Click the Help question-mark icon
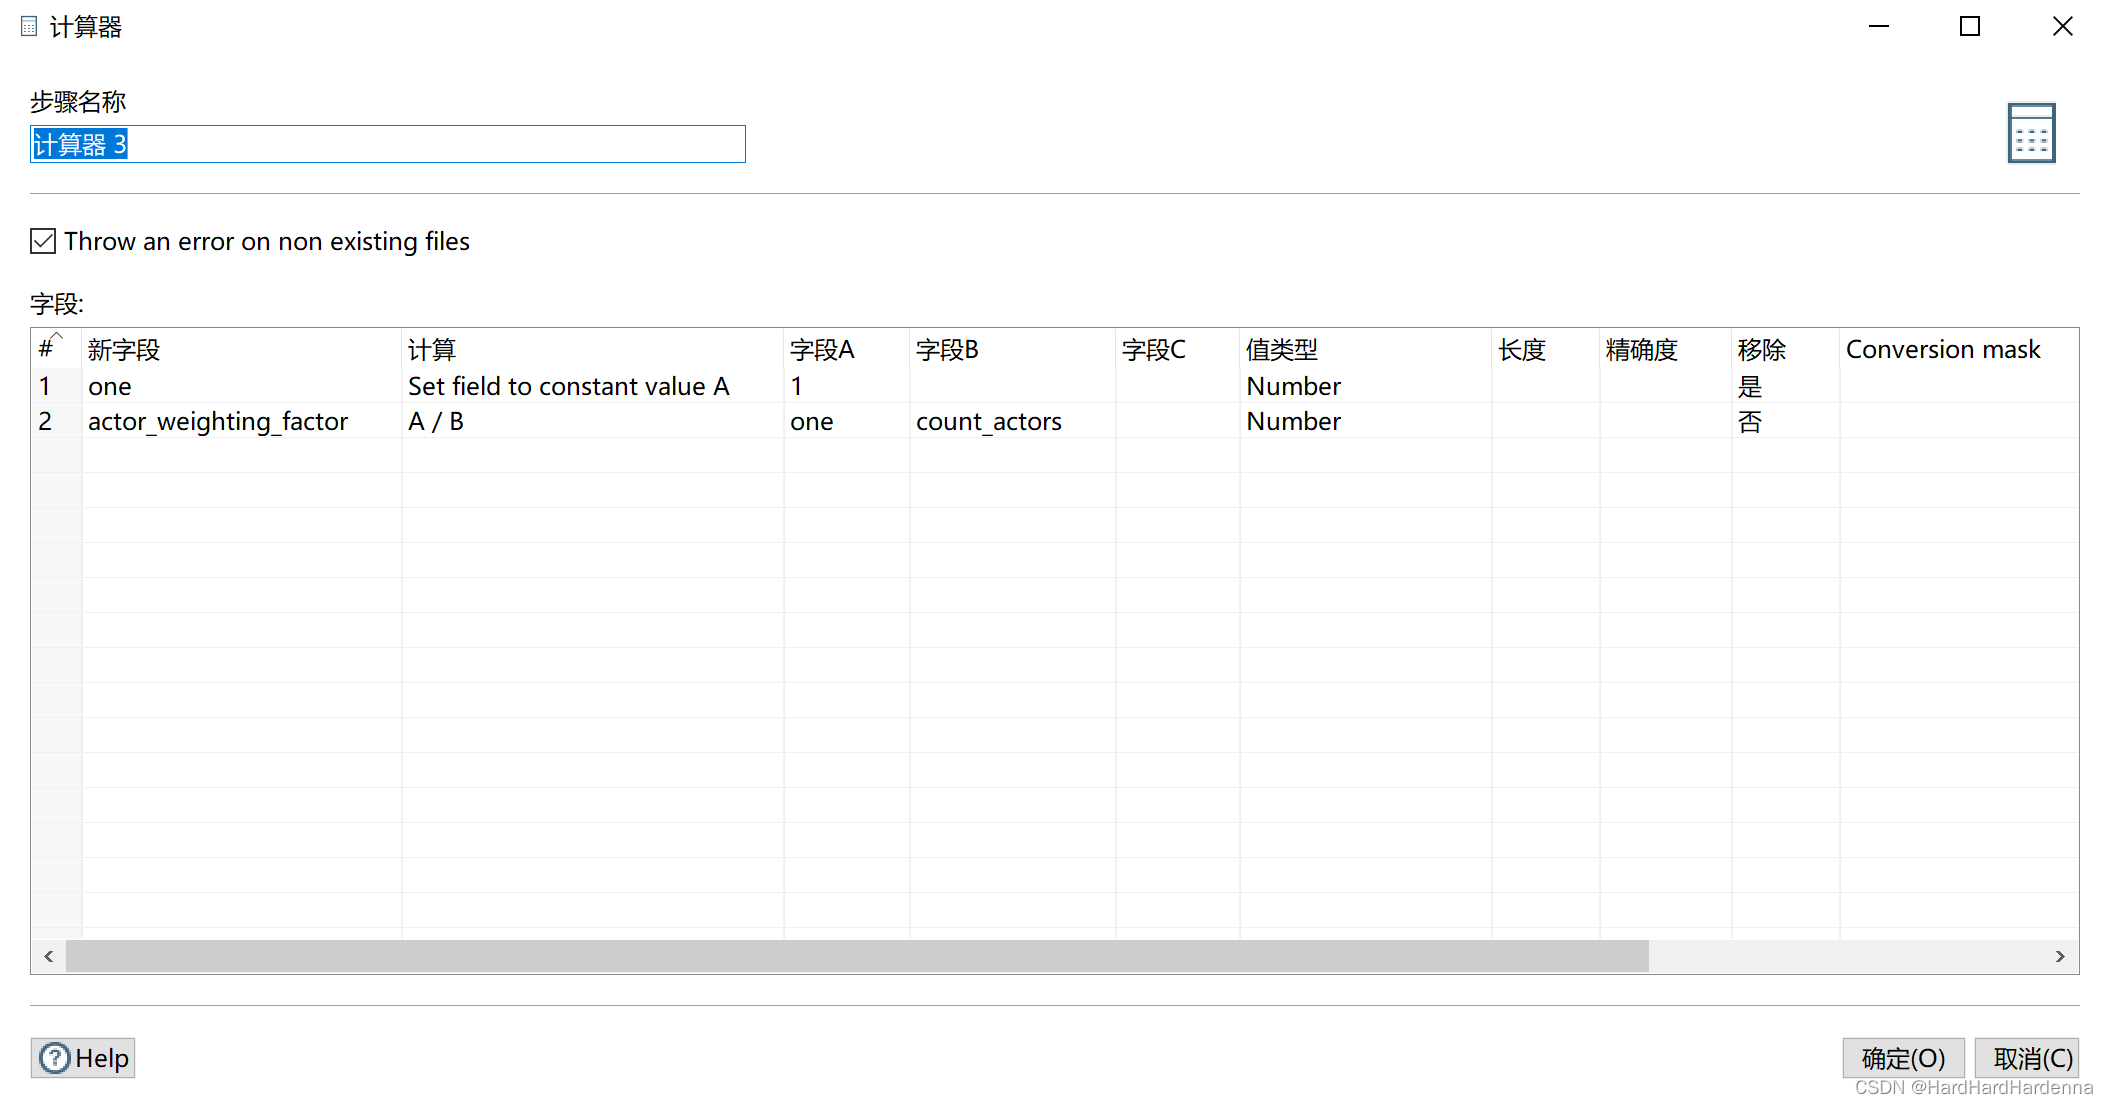The height and width of the screenshot is (1104, 2108). (x=55, y=1058)
